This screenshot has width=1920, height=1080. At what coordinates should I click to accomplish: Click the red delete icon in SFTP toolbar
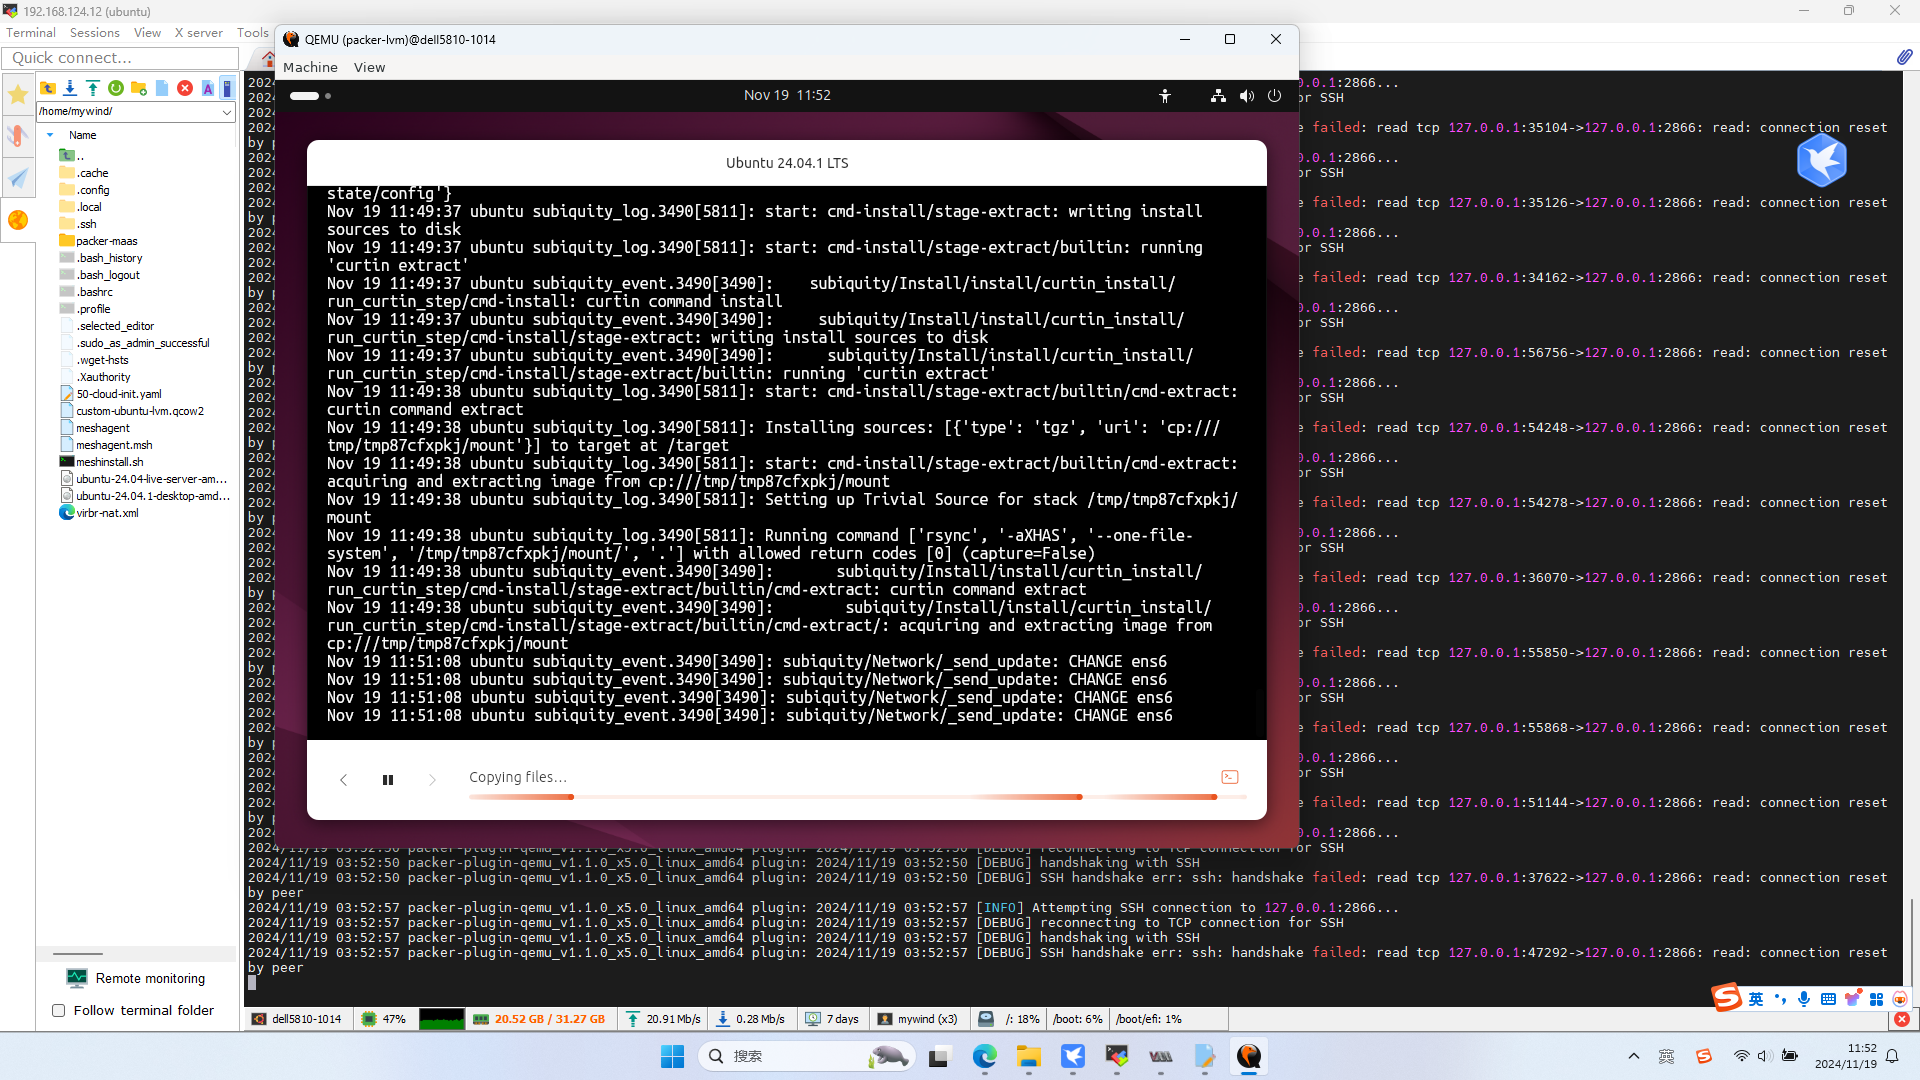point(185,88)
